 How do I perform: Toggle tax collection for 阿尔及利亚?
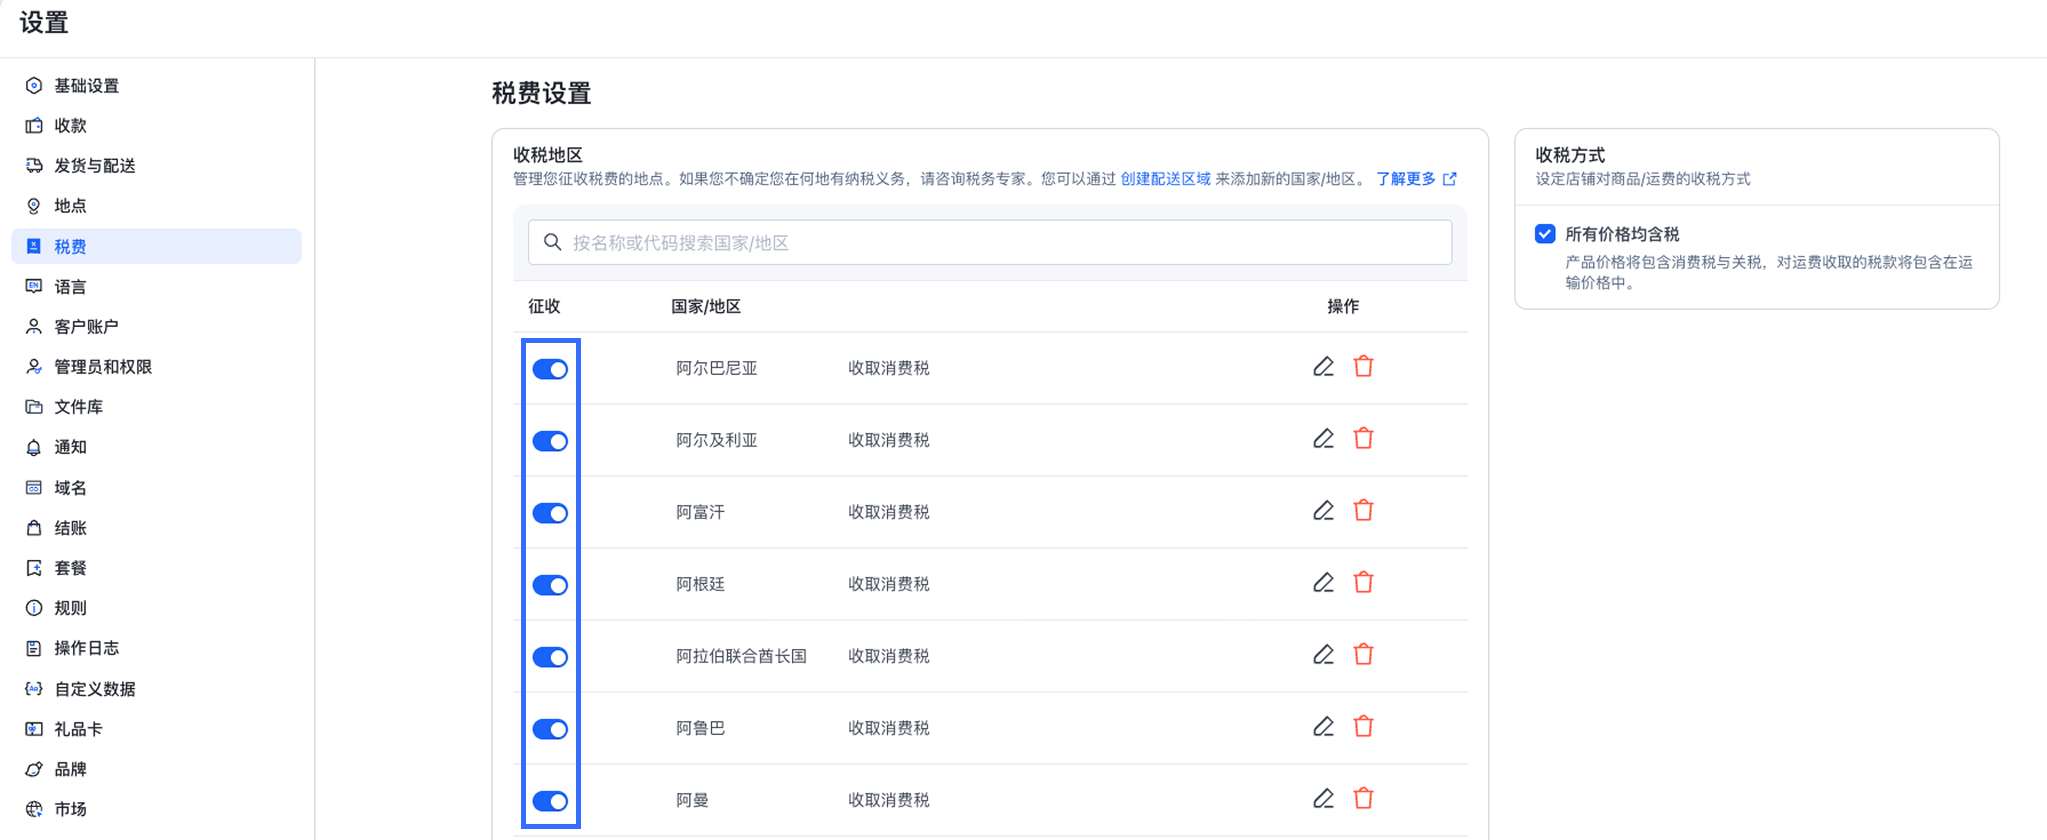(550, 441)
